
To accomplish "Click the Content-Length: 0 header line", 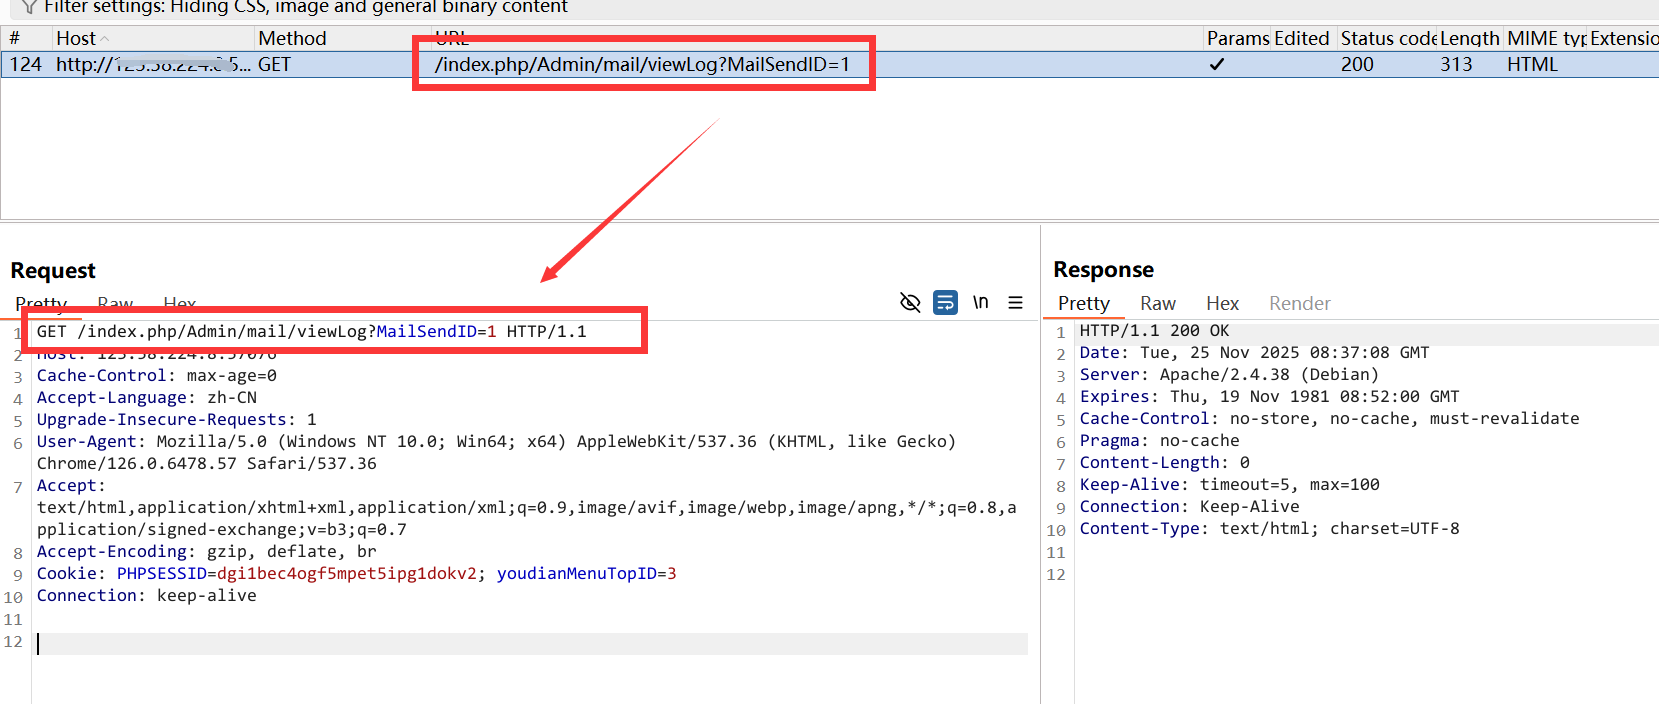I will tap(1165, 462).
